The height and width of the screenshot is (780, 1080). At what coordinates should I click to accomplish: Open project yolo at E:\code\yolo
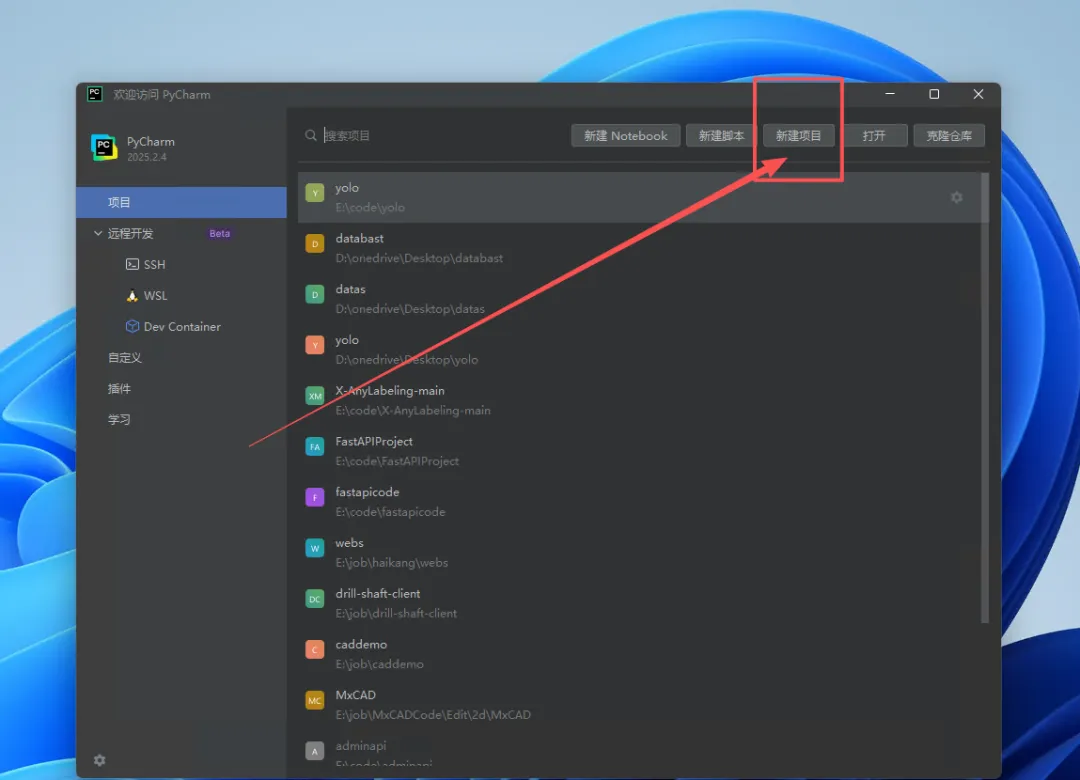pos(639,198)
